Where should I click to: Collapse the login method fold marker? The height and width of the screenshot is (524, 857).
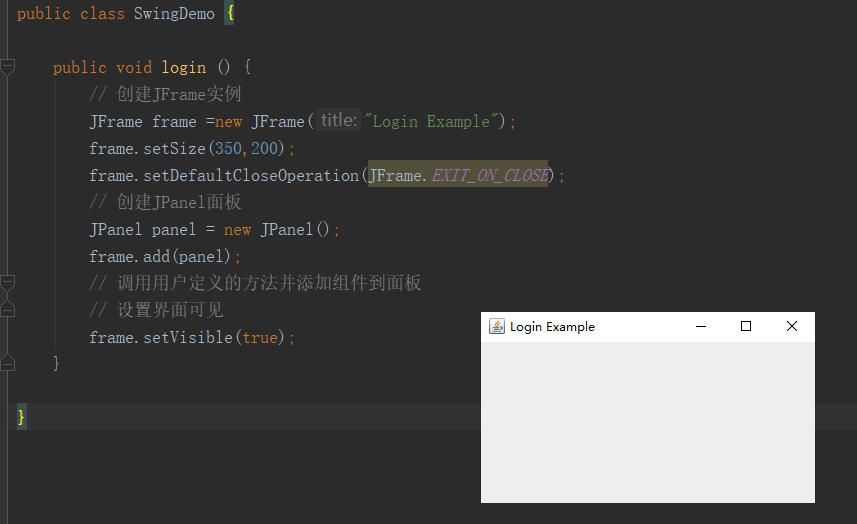[7, 67]
